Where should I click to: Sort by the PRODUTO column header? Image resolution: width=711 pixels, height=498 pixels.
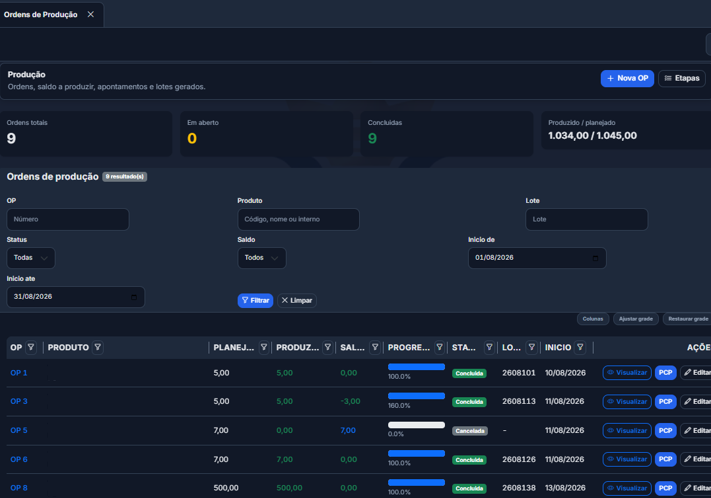[68, 347]
